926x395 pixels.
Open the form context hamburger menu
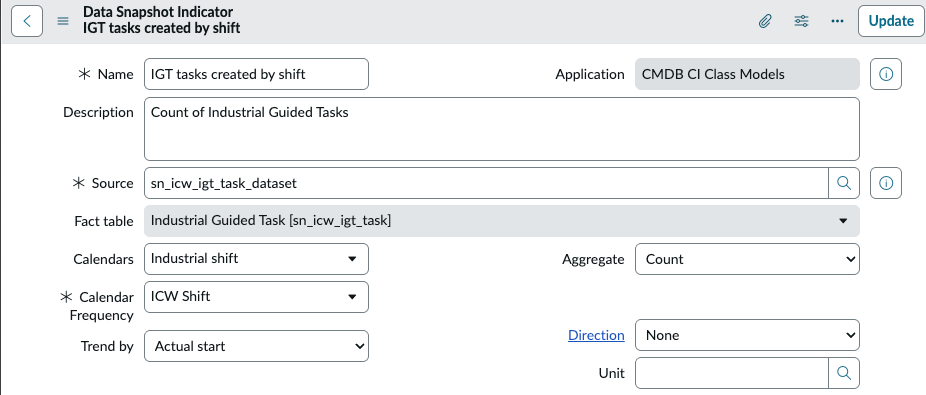(63, 21)
